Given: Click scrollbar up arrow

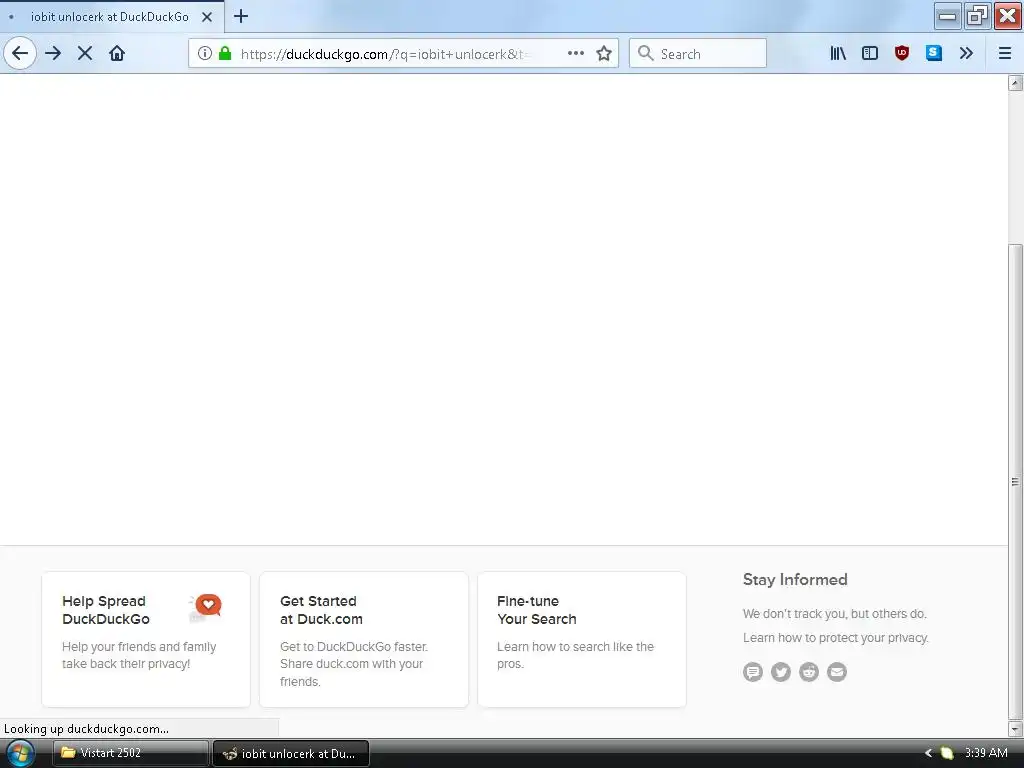Looking at the screenshot, I should (x=1016, y=82).
